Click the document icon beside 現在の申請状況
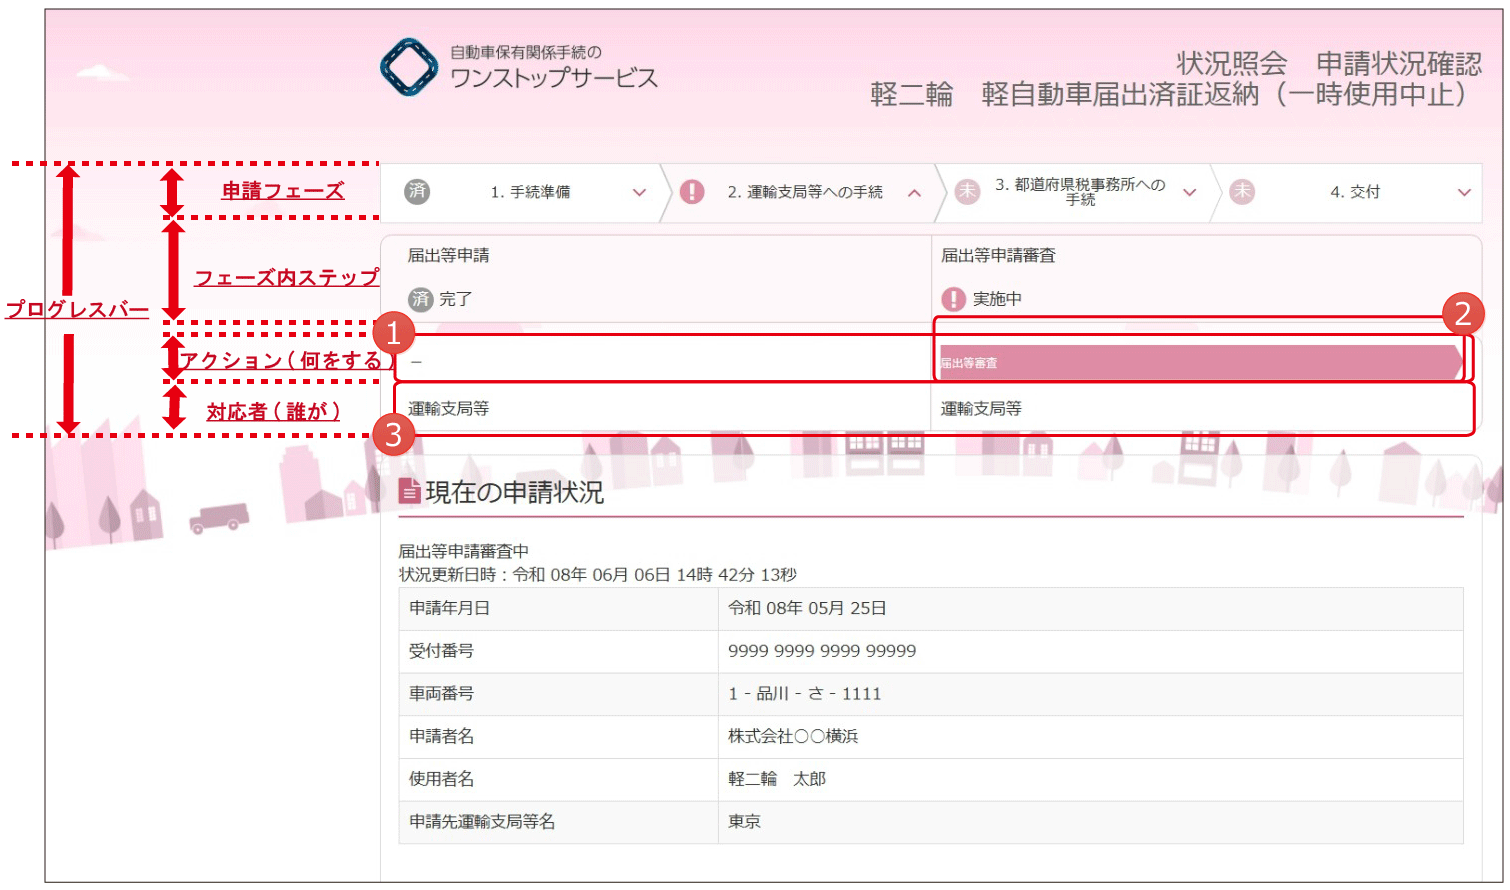The height and width of the screenshot is (890, 1510). click(409, 491)
